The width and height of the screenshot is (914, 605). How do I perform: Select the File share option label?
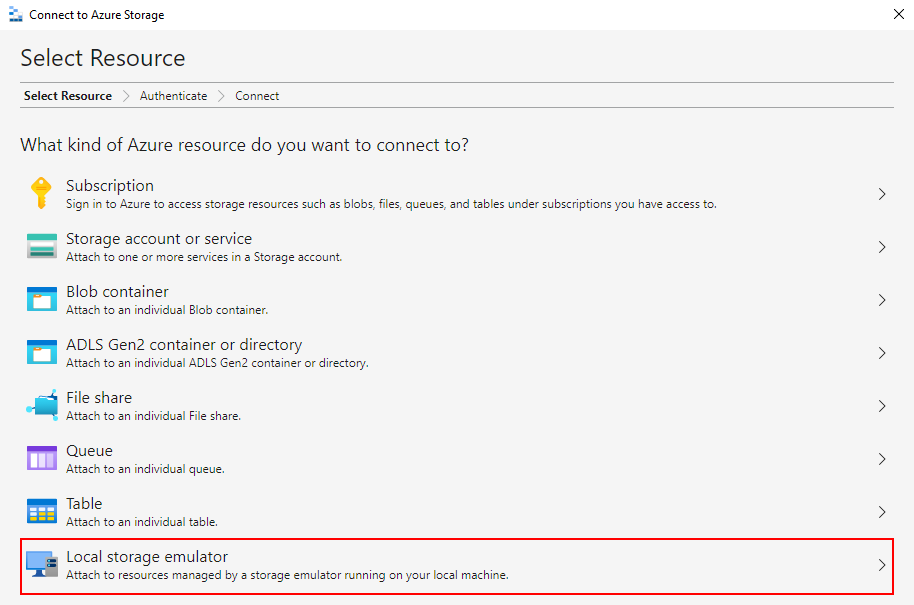tap(99, 398)
